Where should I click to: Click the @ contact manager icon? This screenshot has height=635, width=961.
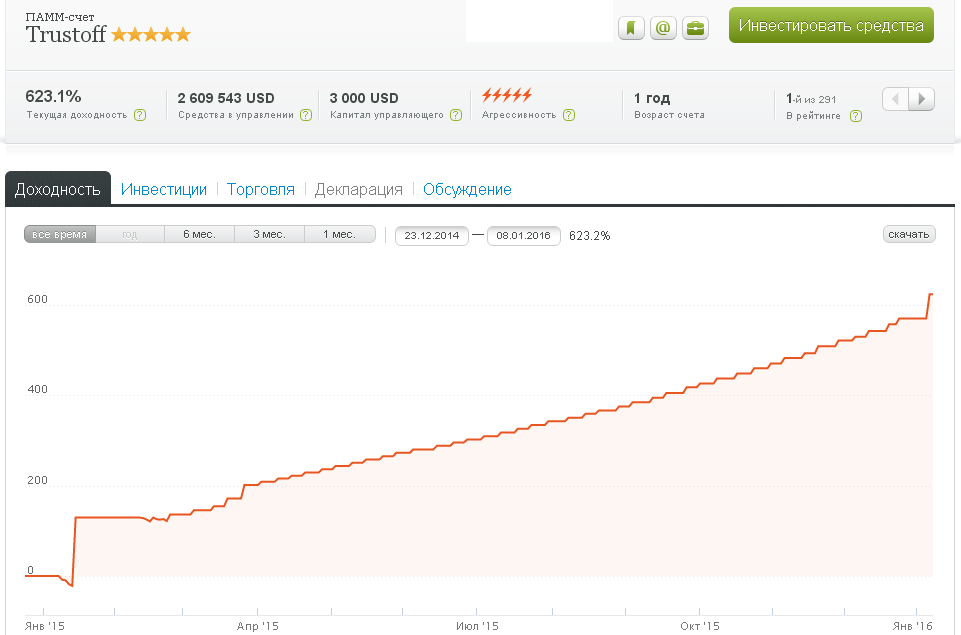point(662,28)
